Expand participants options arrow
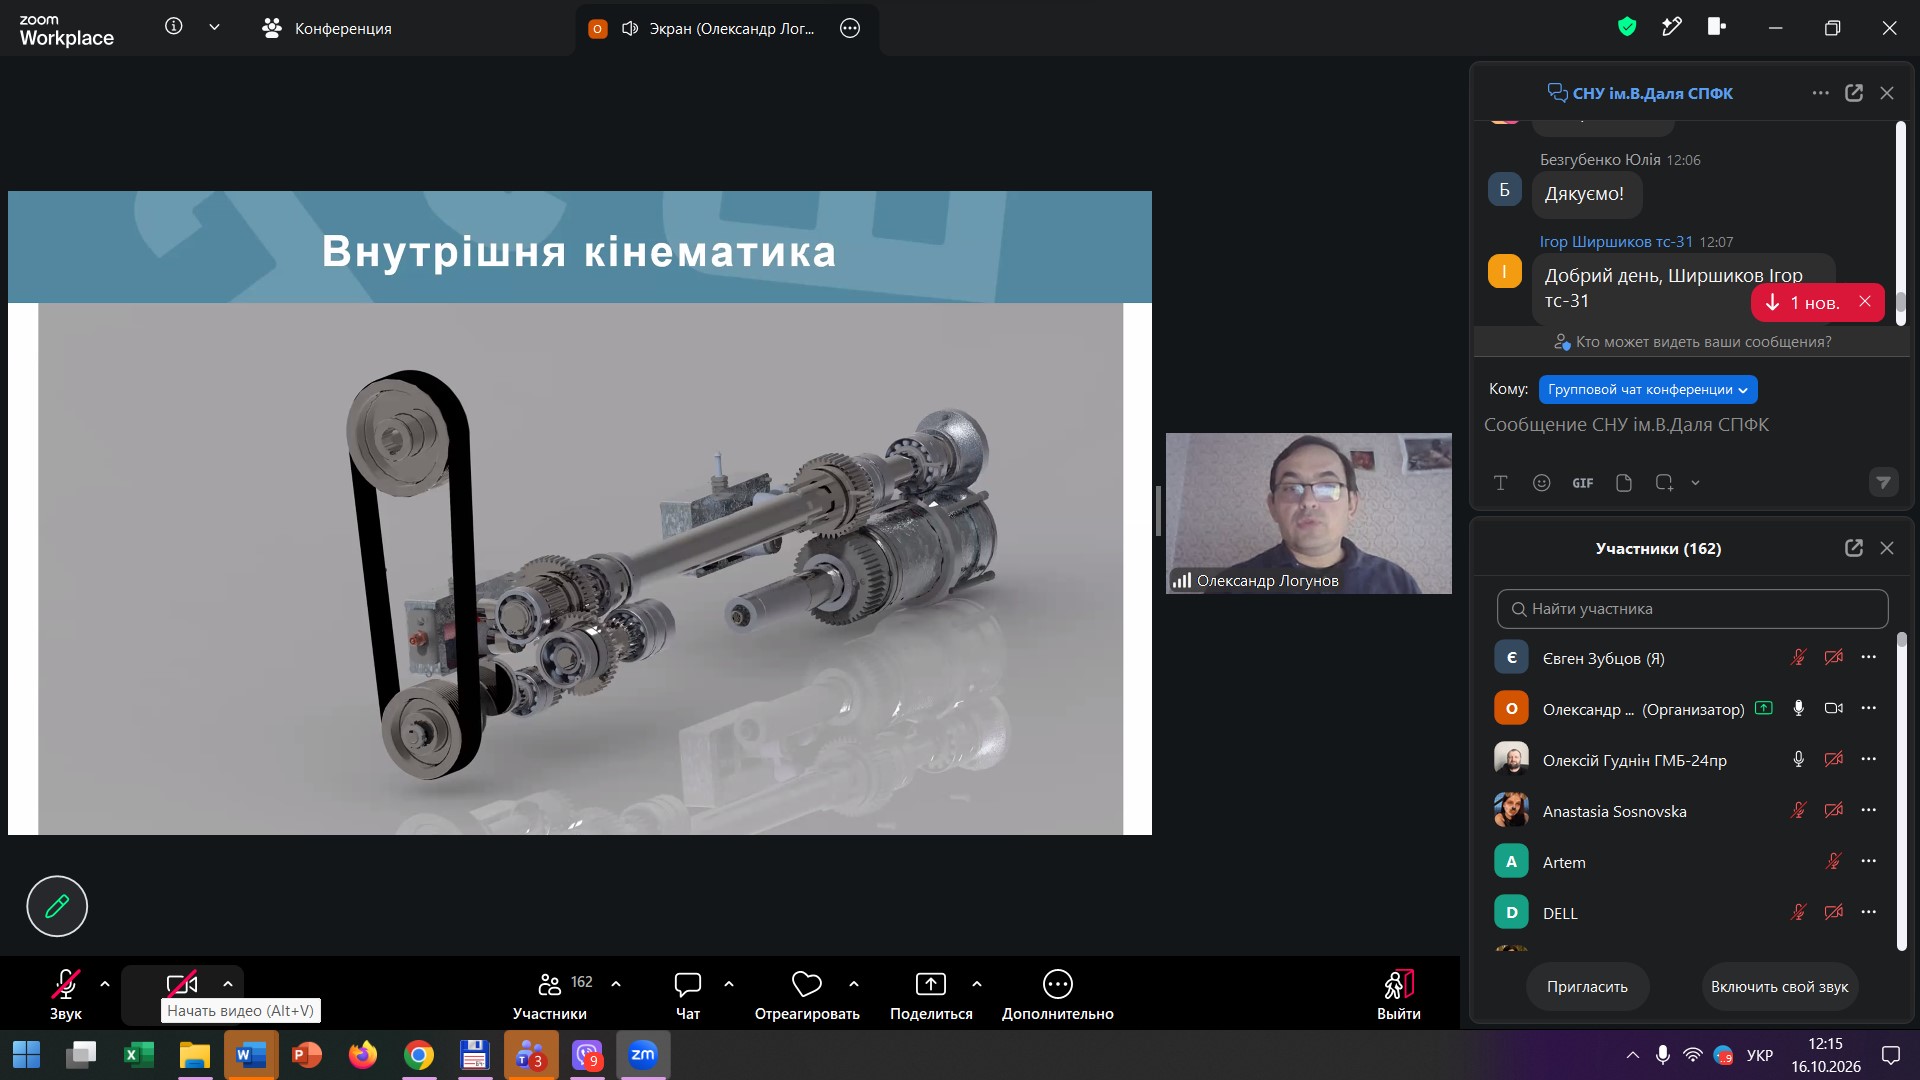1920x1080 pixels. pyautogui.click(x=616, y=984)
